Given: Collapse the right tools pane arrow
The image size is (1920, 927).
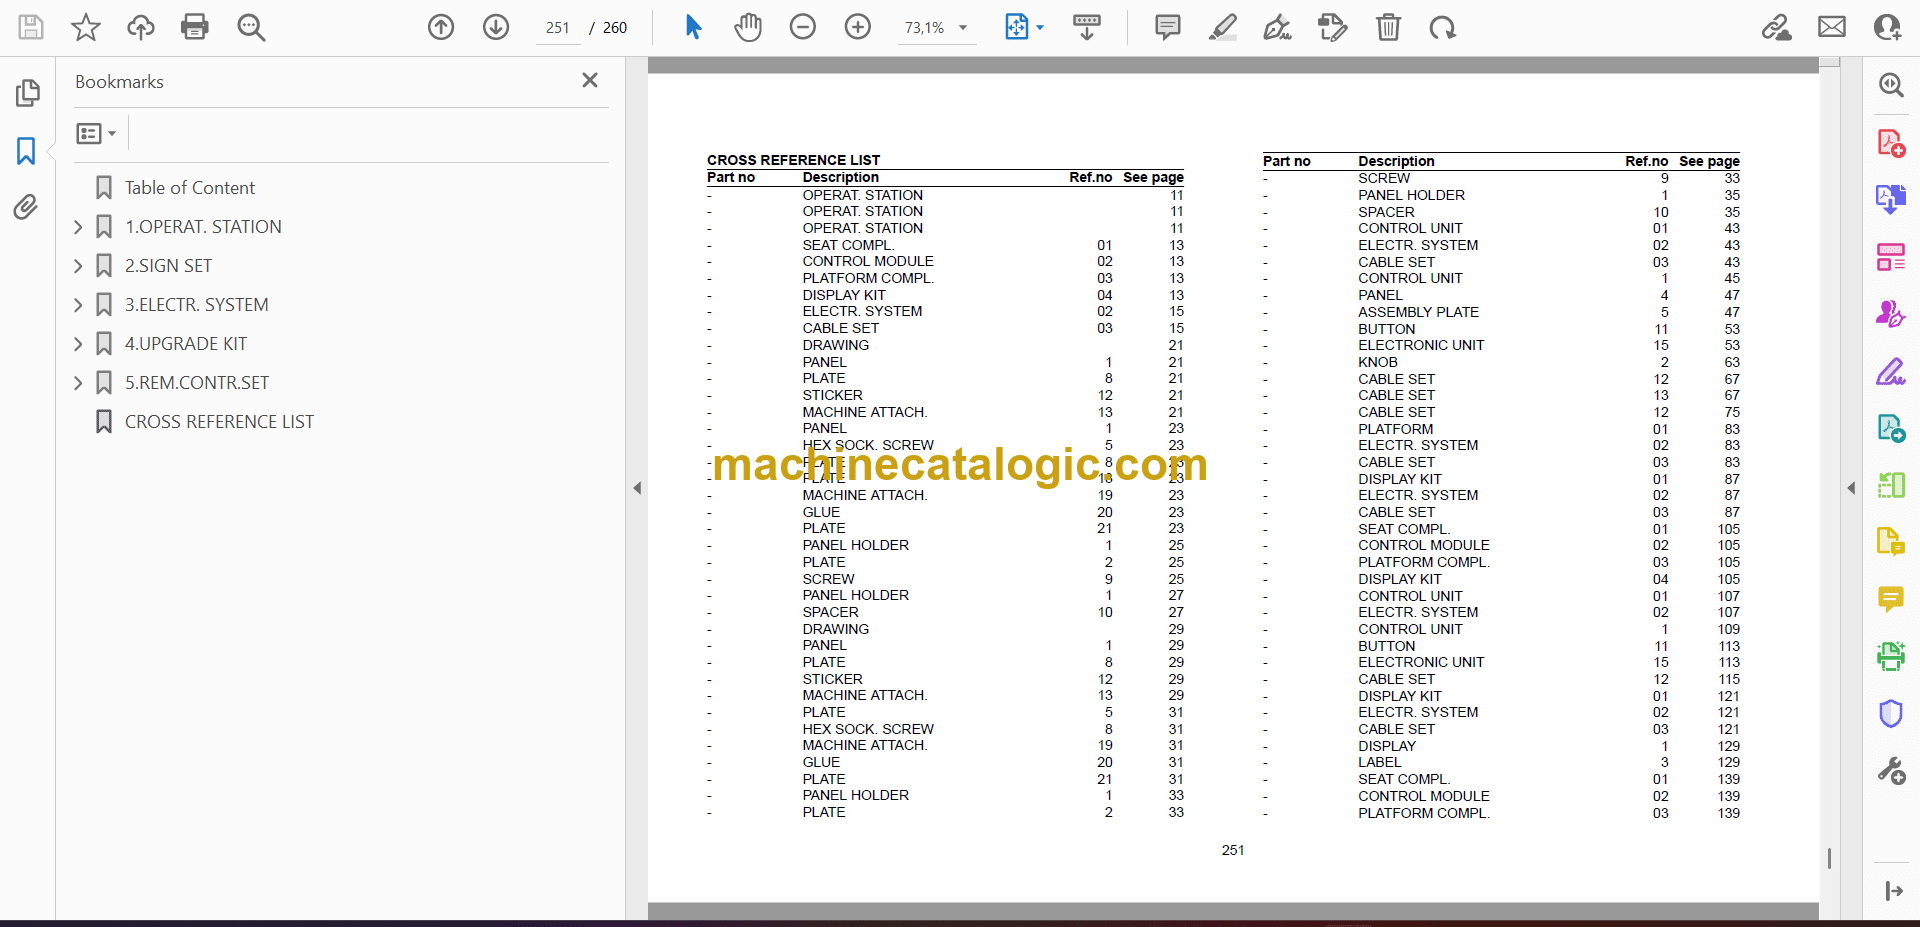Looking at the screenshot, I should click(1851, 488).
